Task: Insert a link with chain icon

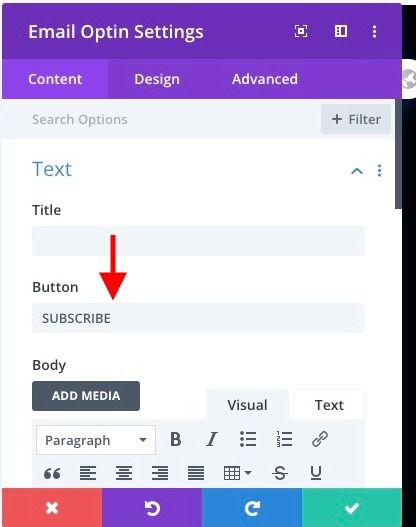Action: coord(320,439)
